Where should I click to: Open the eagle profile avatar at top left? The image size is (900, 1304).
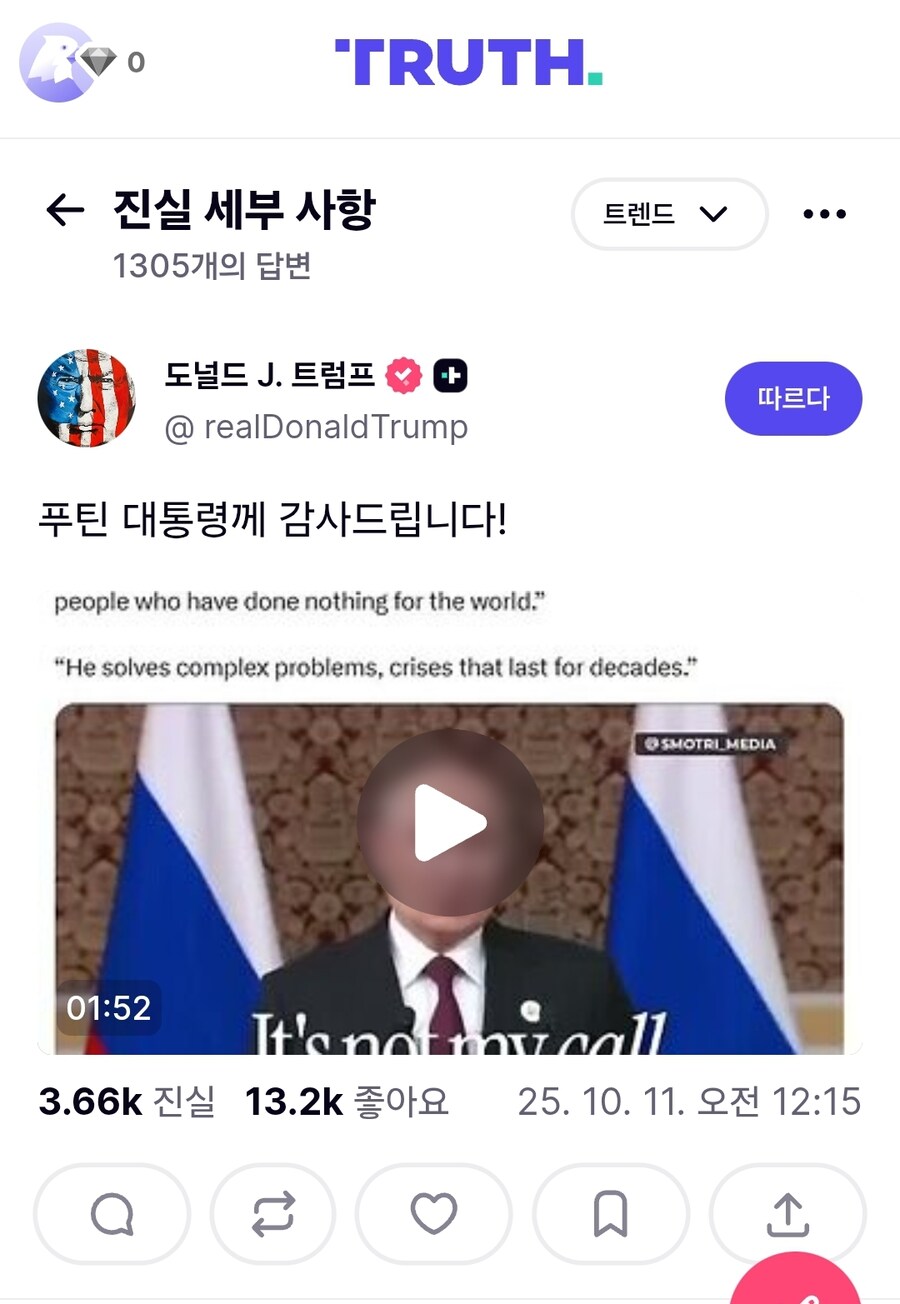click(x=55, y=62)
